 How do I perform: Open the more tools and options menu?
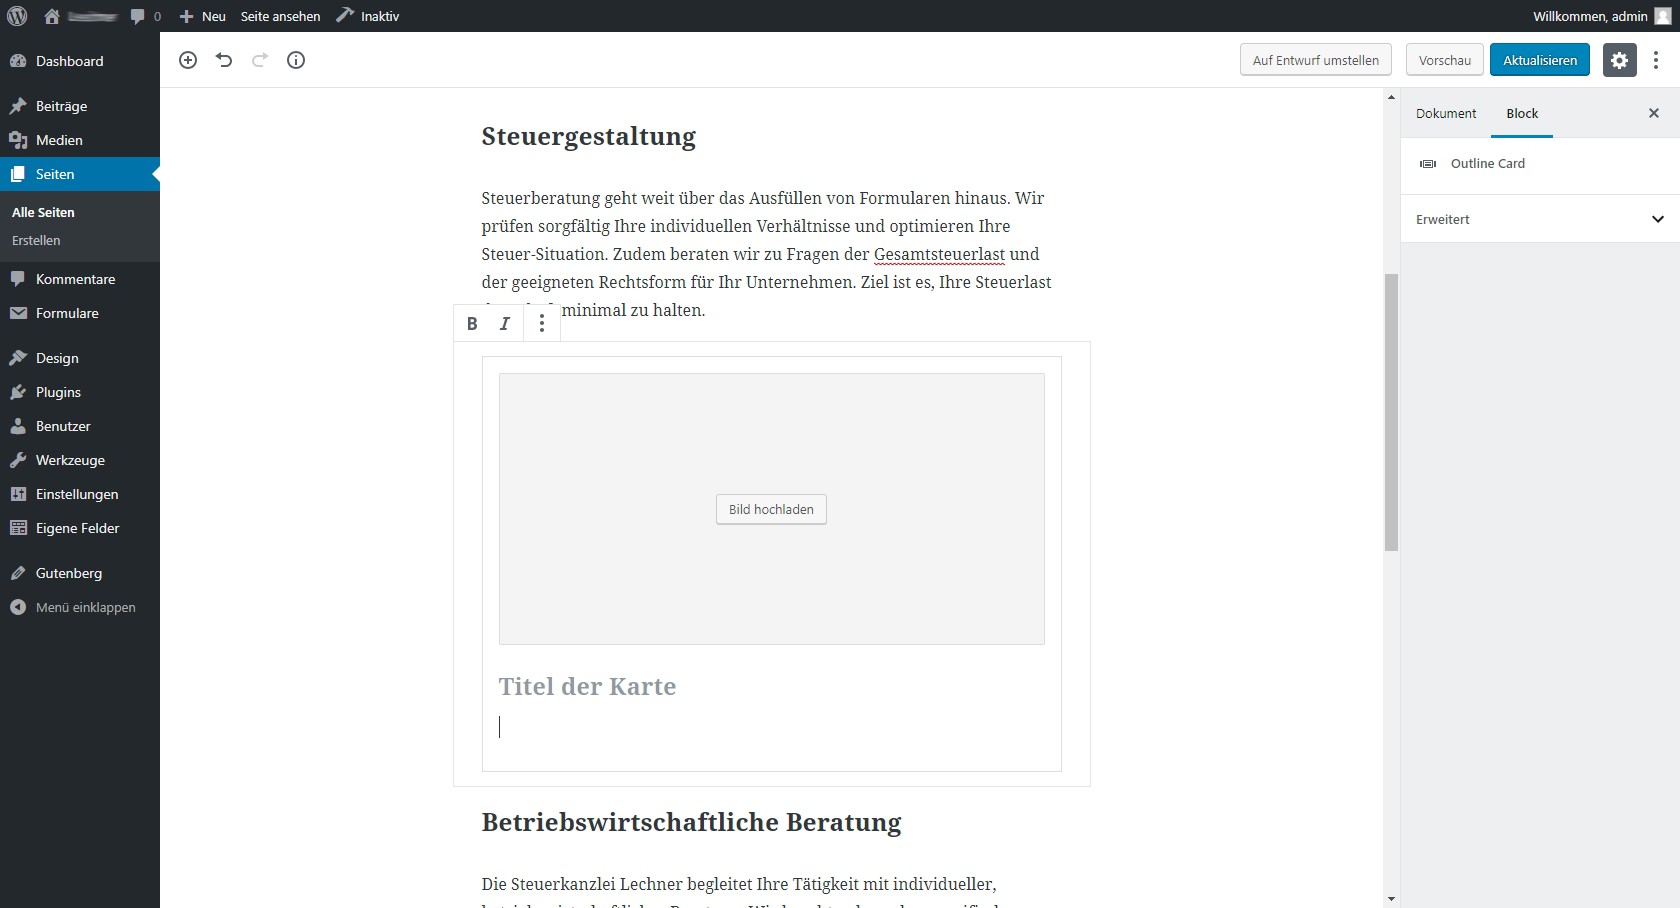click(1656, 60)
